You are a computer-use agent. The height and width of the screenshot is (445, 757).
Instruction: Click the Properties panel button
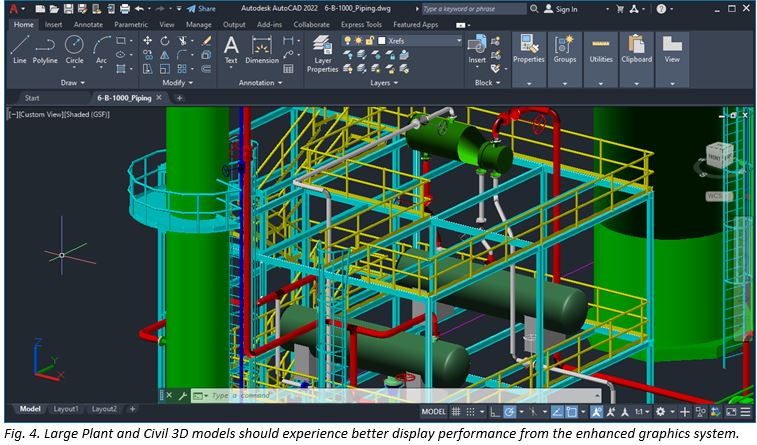[x=529, y=59]
